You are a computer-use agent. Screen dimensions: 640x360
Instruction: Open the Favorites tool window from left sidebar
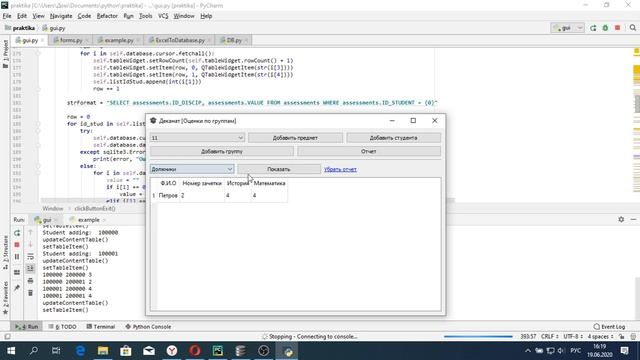(5, 298)
